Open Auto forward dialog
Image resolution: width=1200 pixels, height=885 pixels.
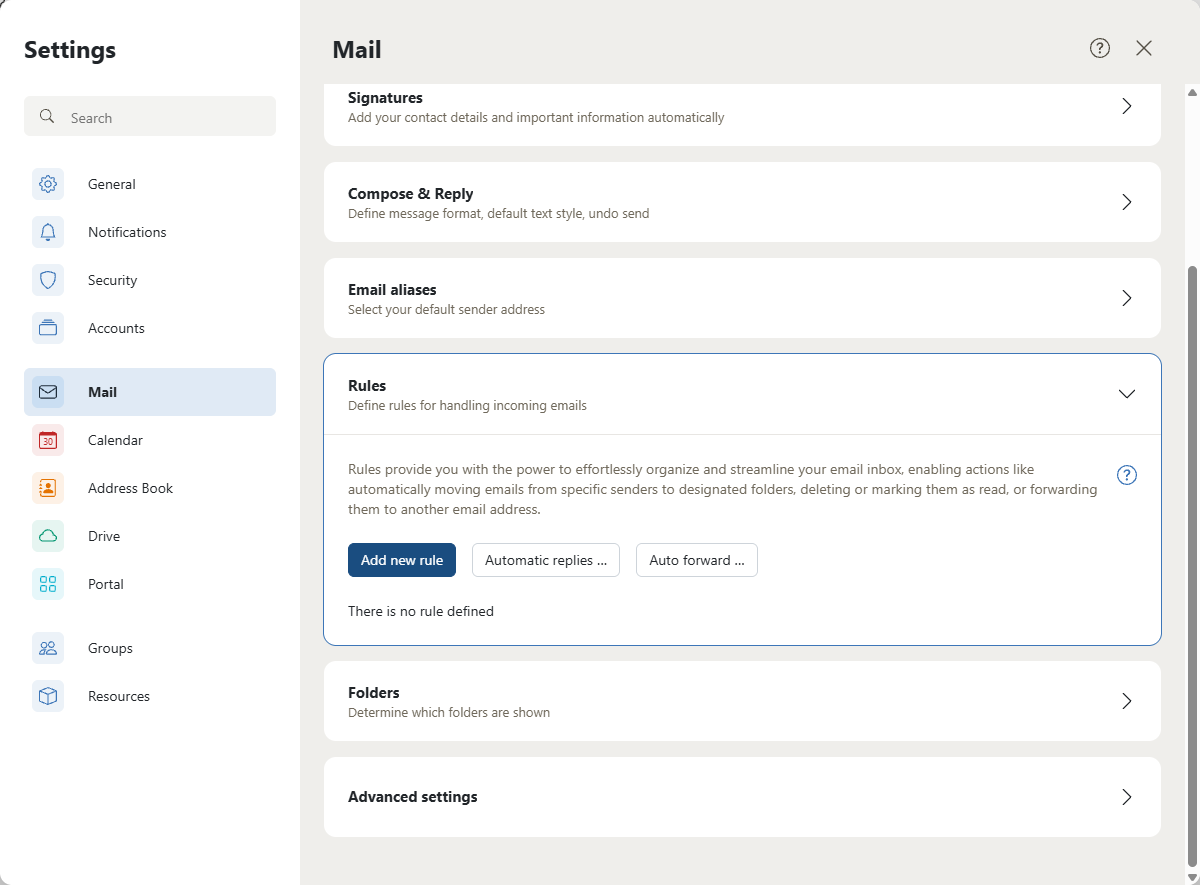tap(697, 560)
